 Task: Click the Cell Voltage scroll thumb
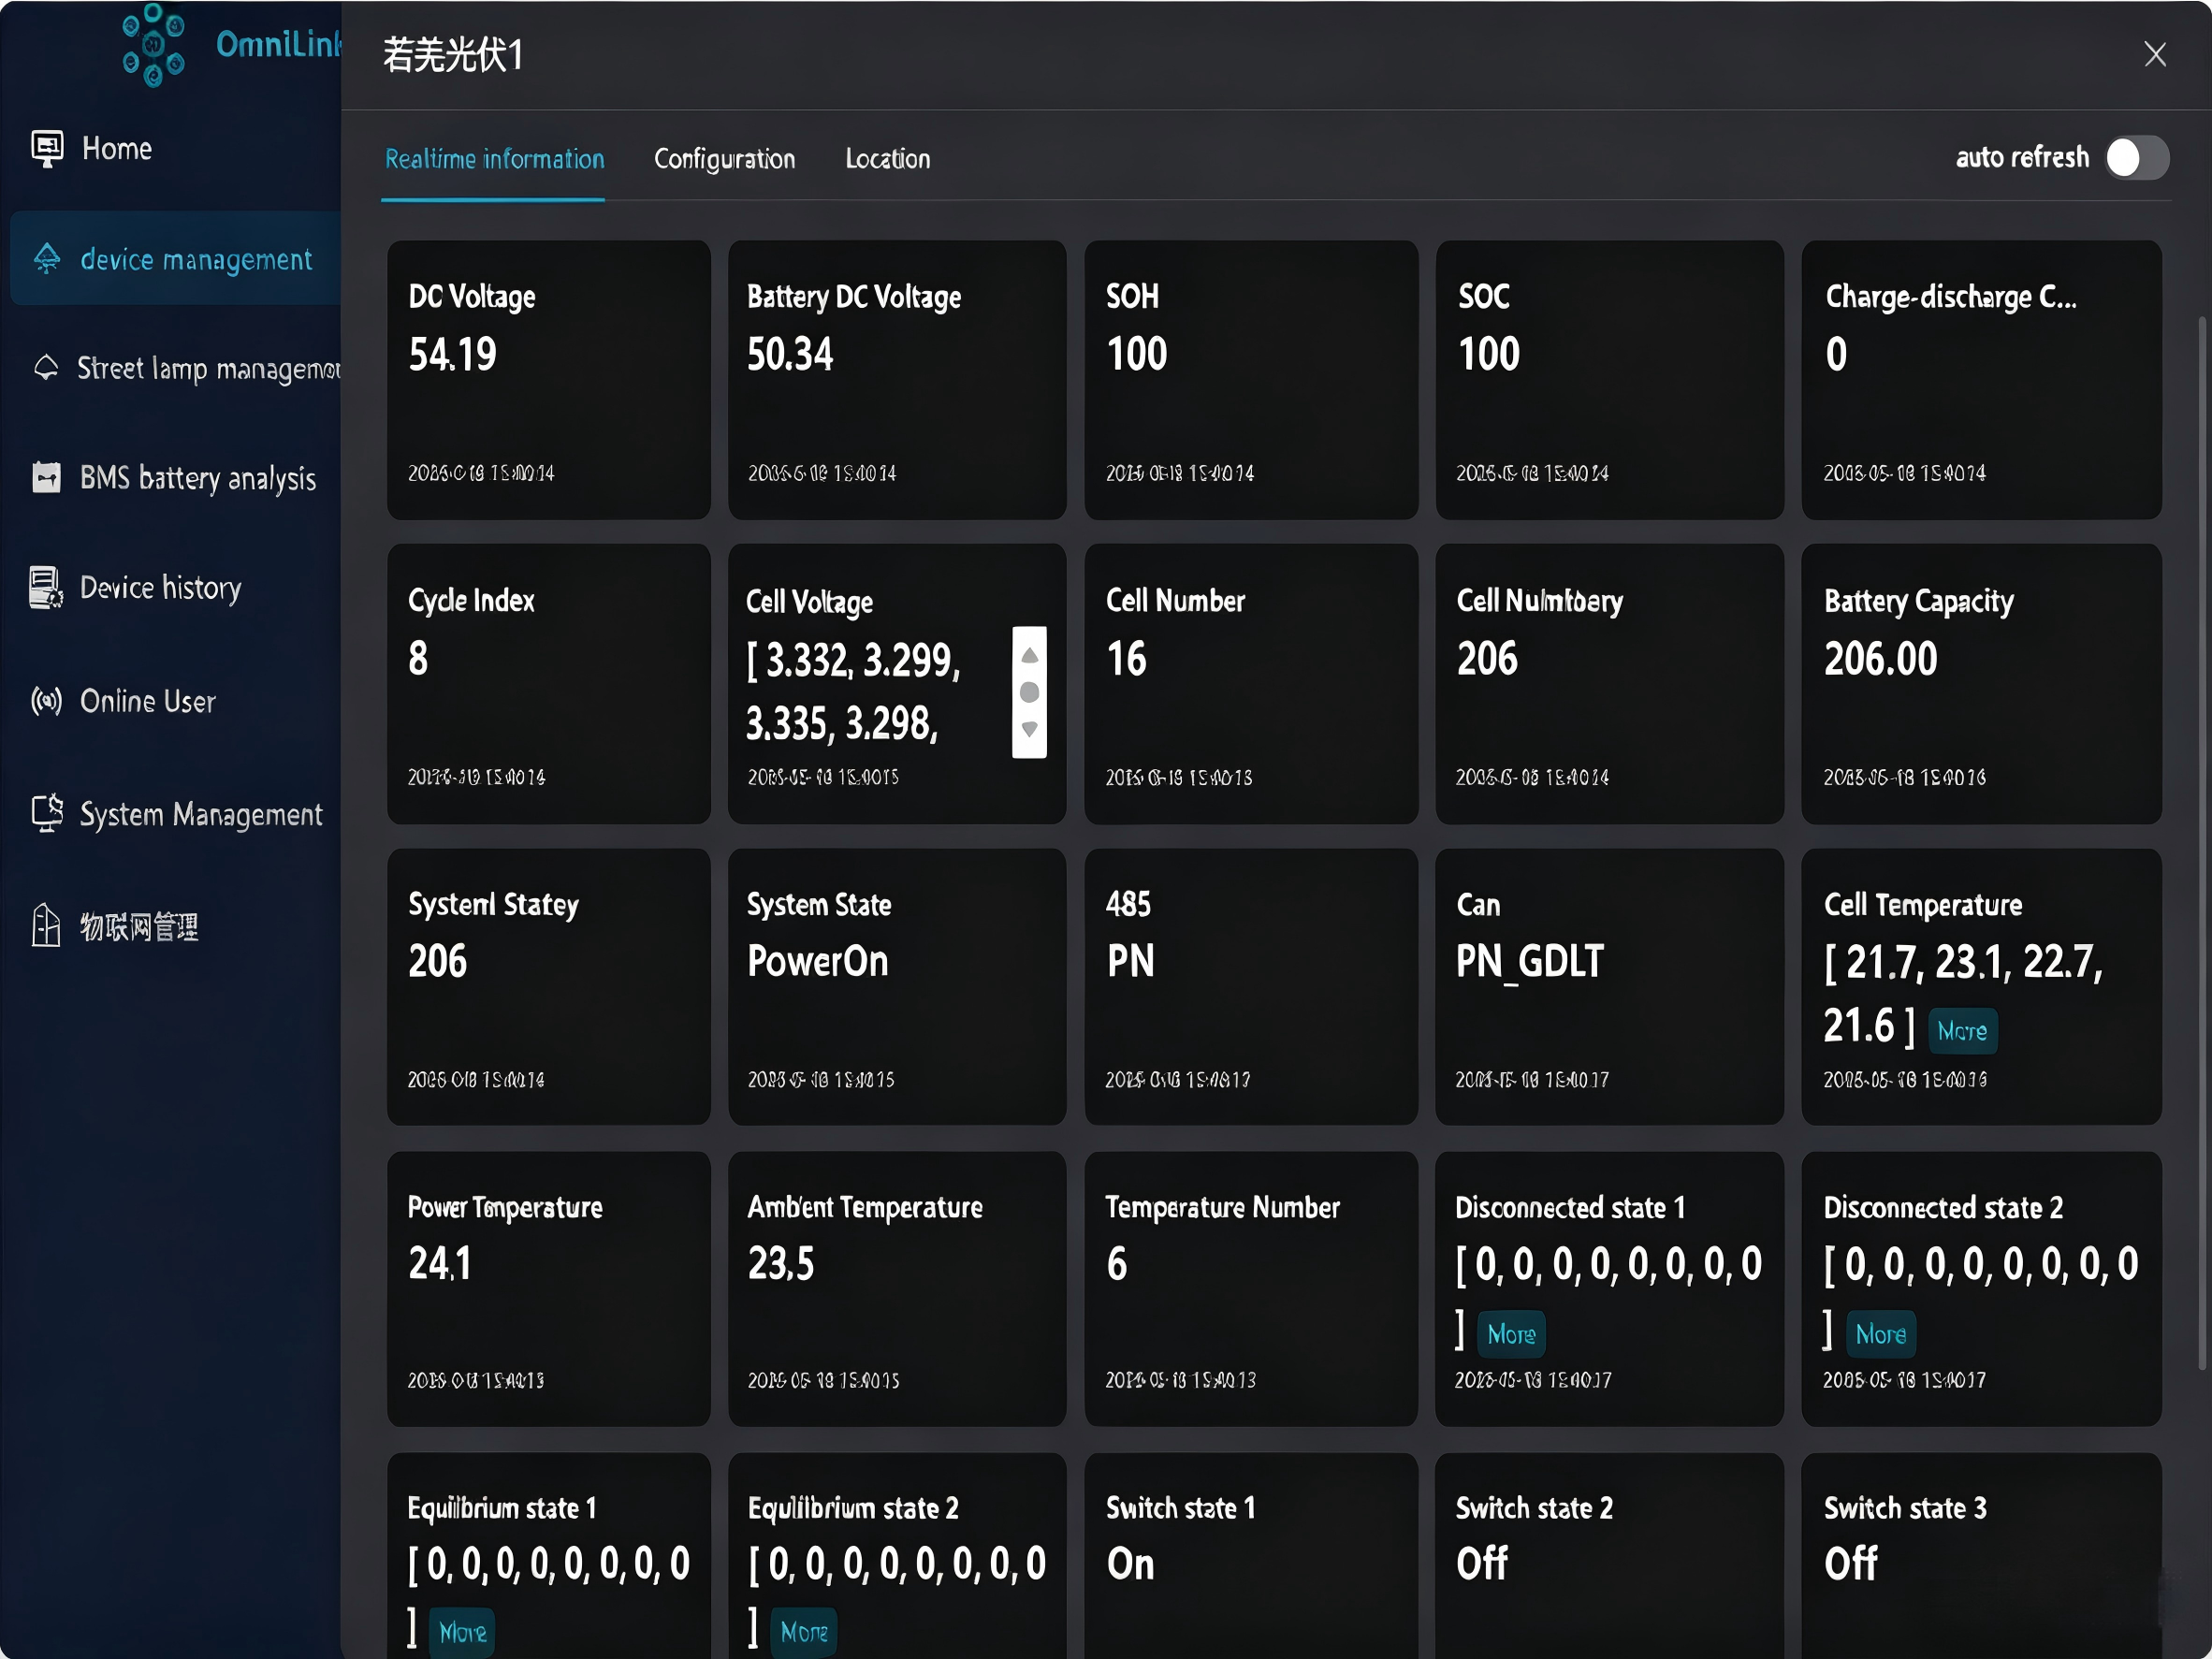click(1029, 692)
